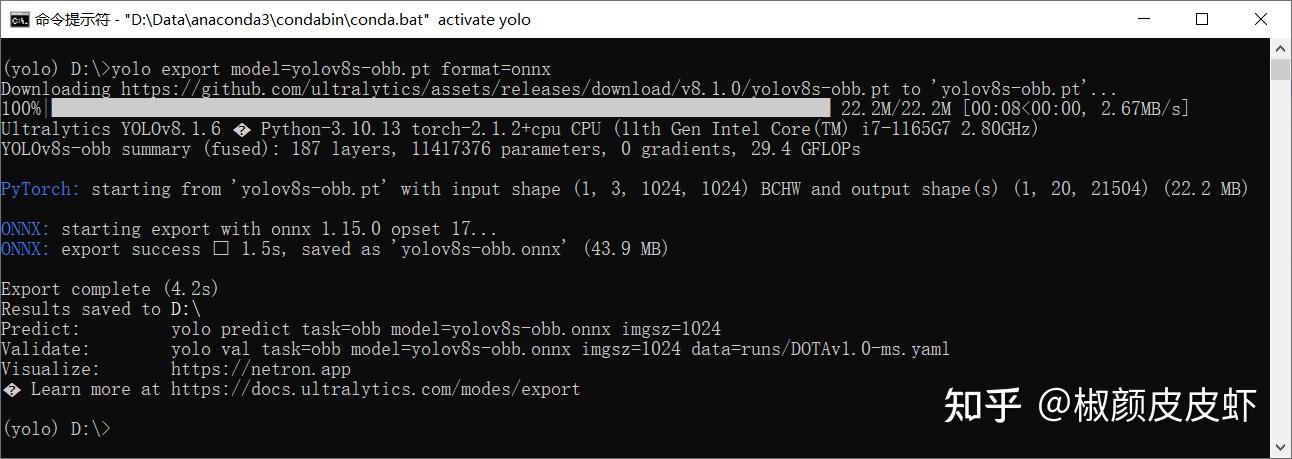
Task: Click the yolo predict command line
Action: click(446, 329)
